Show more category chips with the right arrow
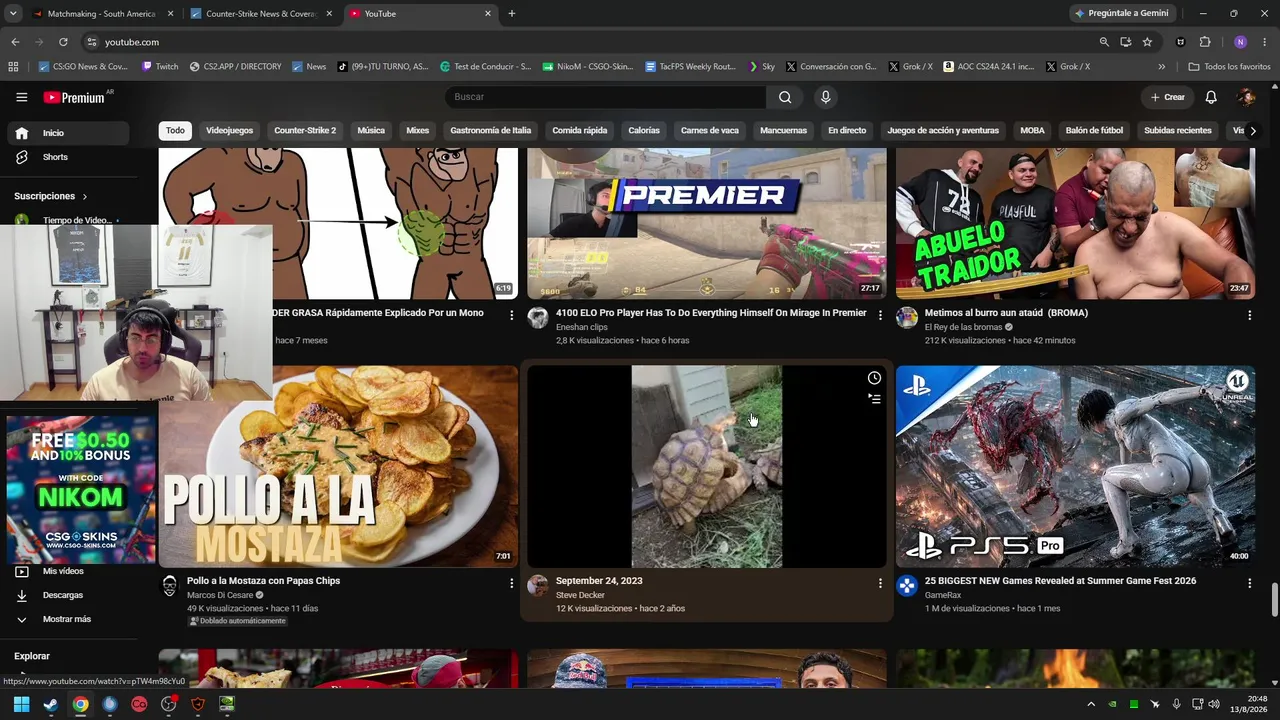Image resolution: width=1280 pixels, height=720 pixels. tap(1252, 131)
